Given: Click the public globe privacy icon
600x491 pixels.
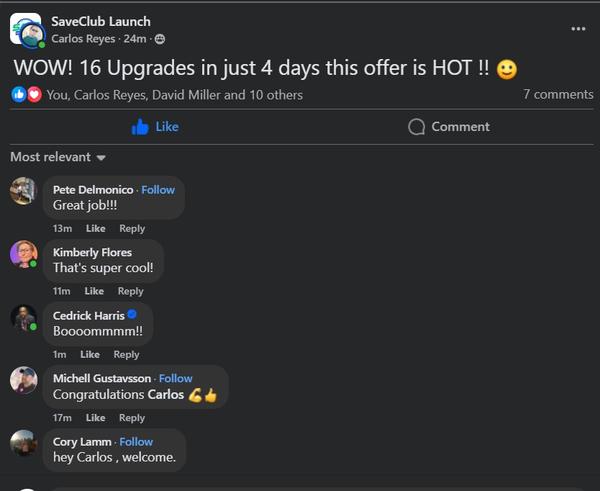Looking at the screenshot, I should (x=160, y=39).
